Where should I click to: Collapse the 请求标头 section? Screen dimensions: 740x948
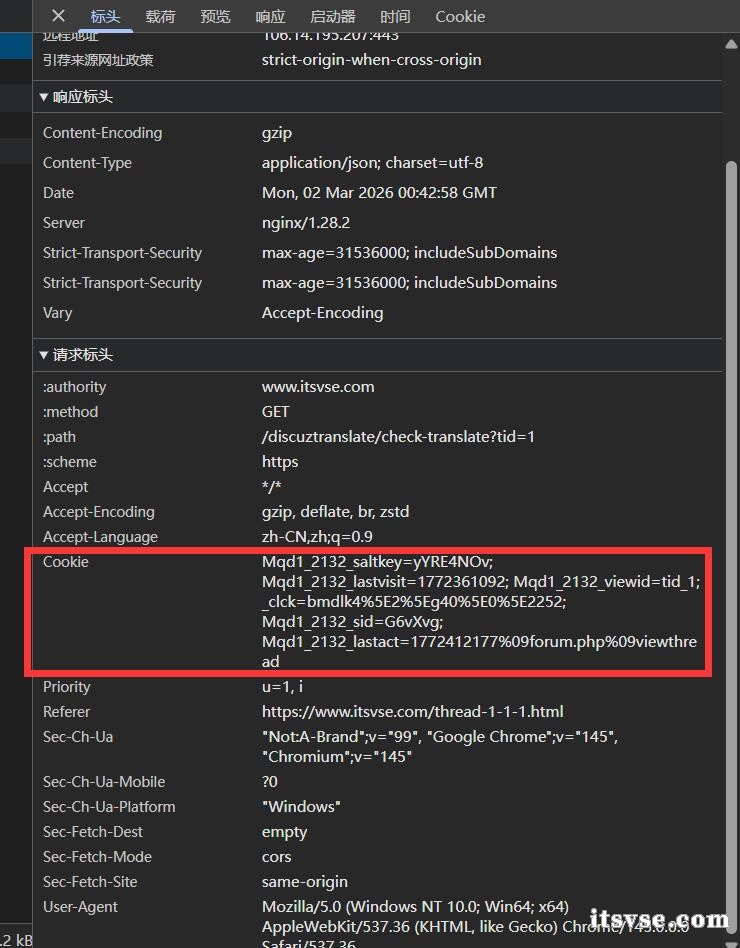coord(76,355)
